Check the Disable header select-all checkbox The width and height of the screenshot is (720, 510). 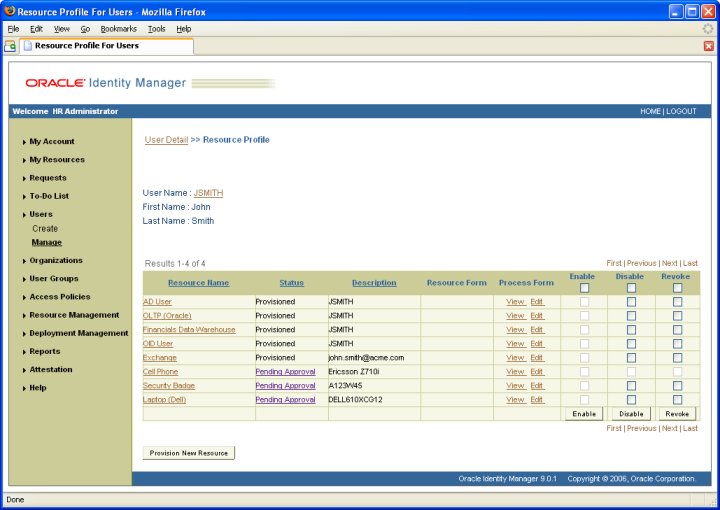(x=631, y=288)
